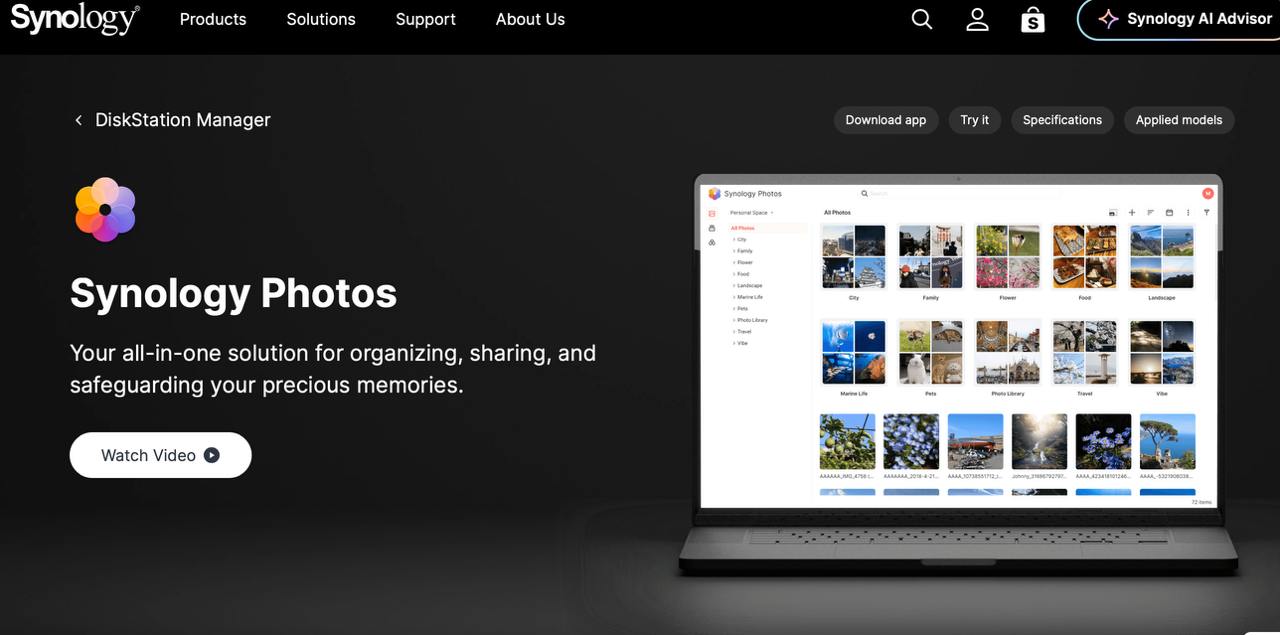Screen dimensions: 1280x635
Task: Open the Travel album thumbnail
Action: [x=1085, y=352]
